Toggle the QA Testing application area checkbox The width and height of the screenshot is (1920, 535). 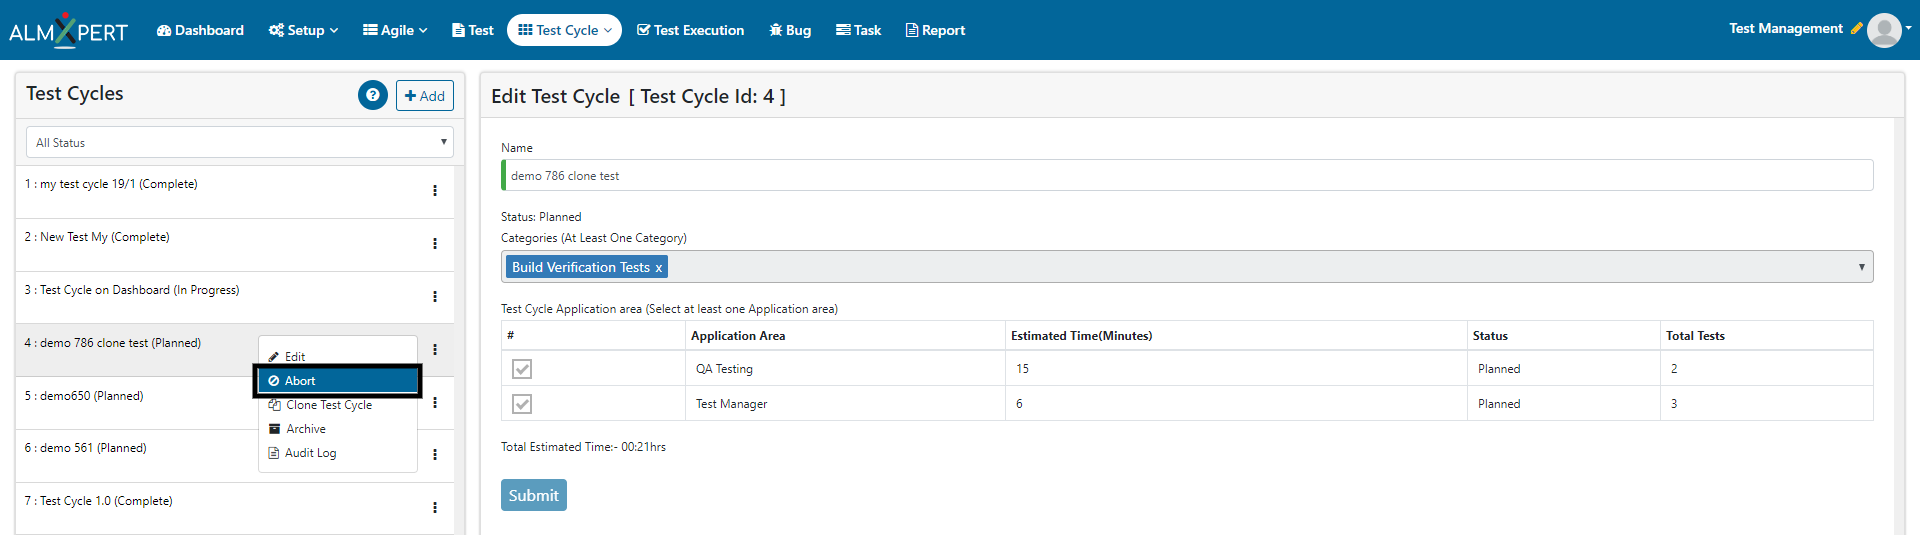pos(522,369)
